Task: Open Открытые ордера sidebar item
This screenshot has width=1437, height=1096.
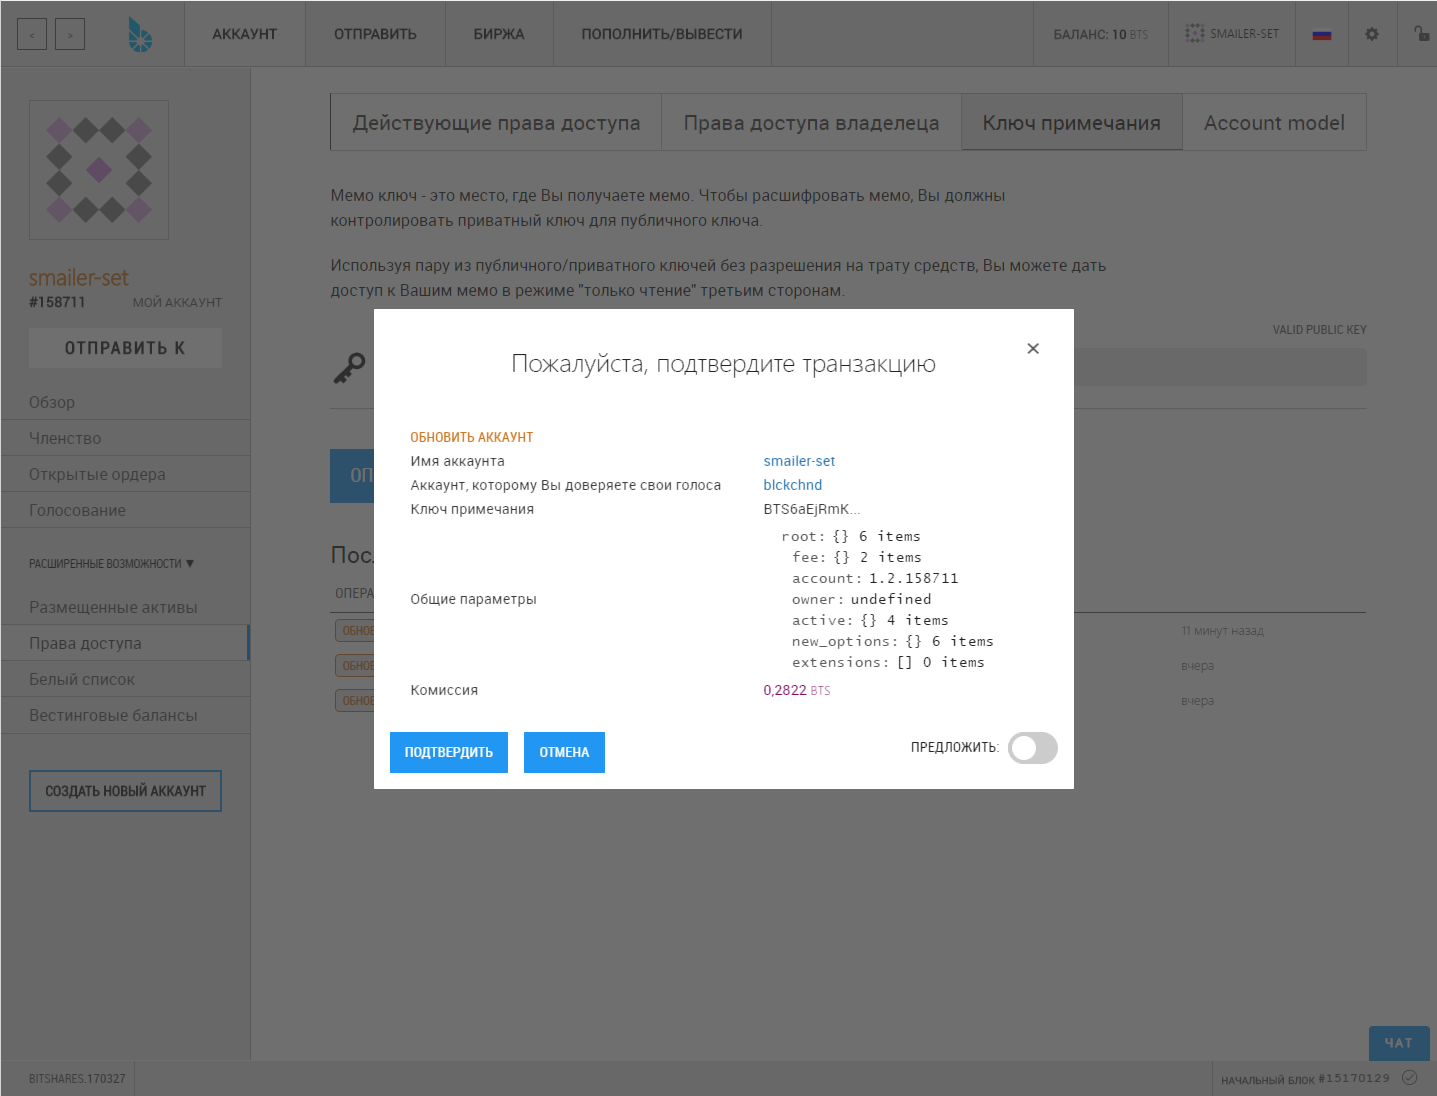Action: click(x=125, y=474)
